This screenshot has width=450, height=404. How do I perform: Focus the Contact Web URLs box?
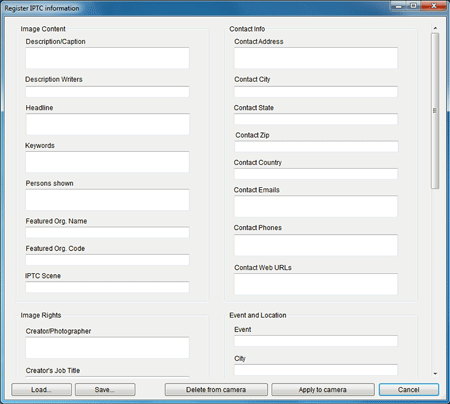316,284
